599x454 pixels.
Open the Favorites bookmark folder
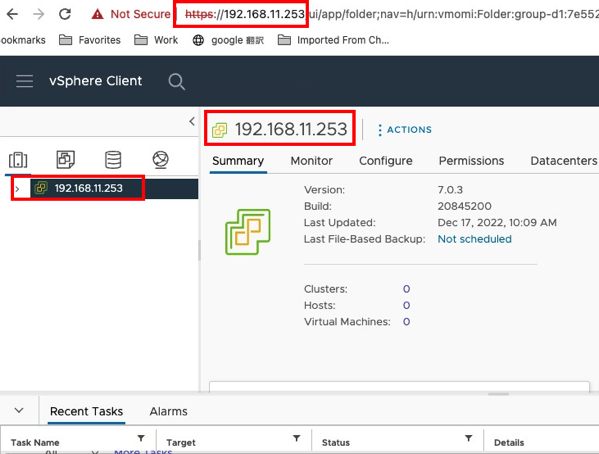pyautogui.click(x=90, y=40)
